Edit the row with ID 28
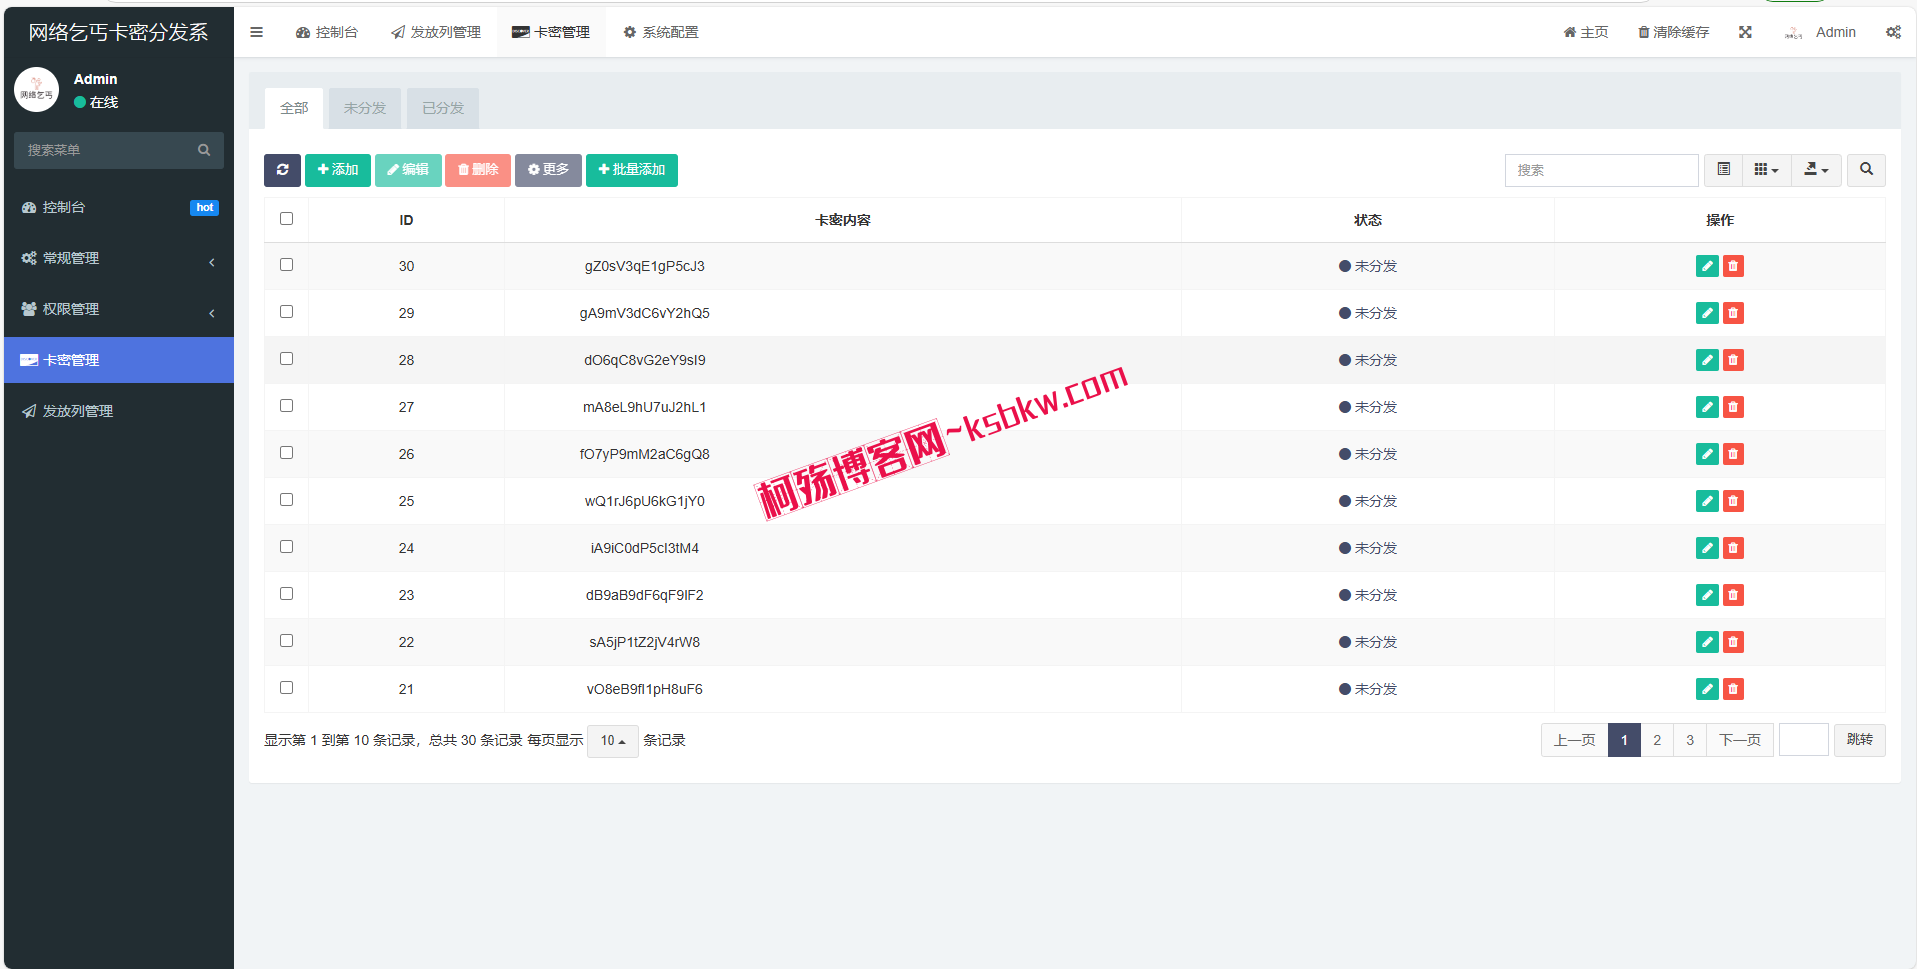 coord(1707,360)
